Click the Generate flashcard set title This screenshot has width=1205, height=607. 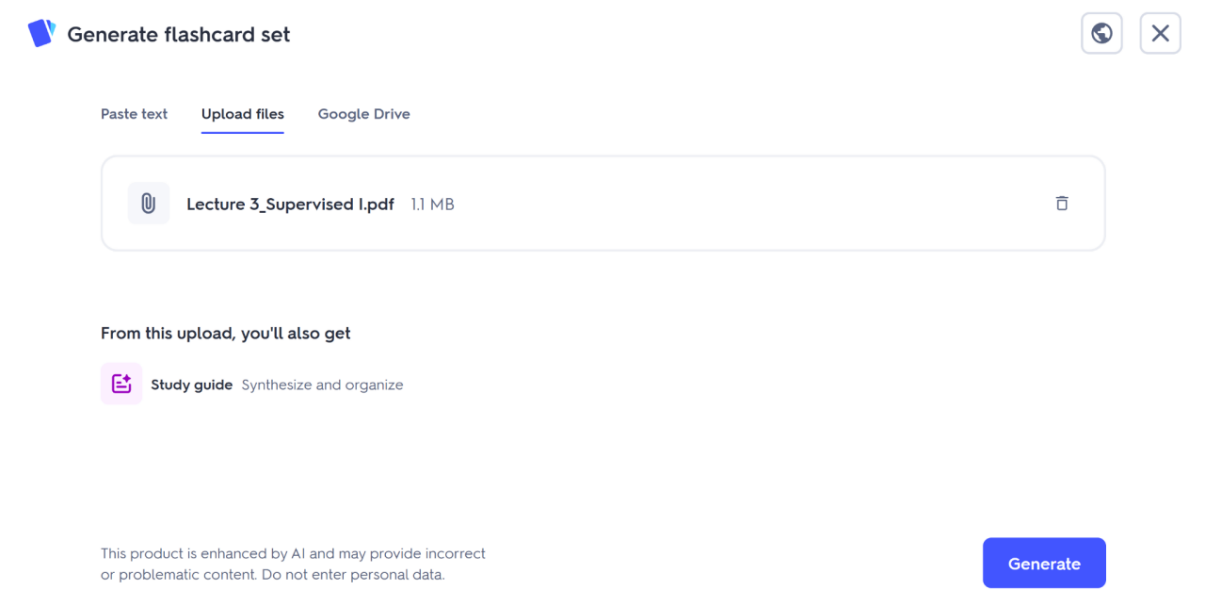[x=178, y=34]
